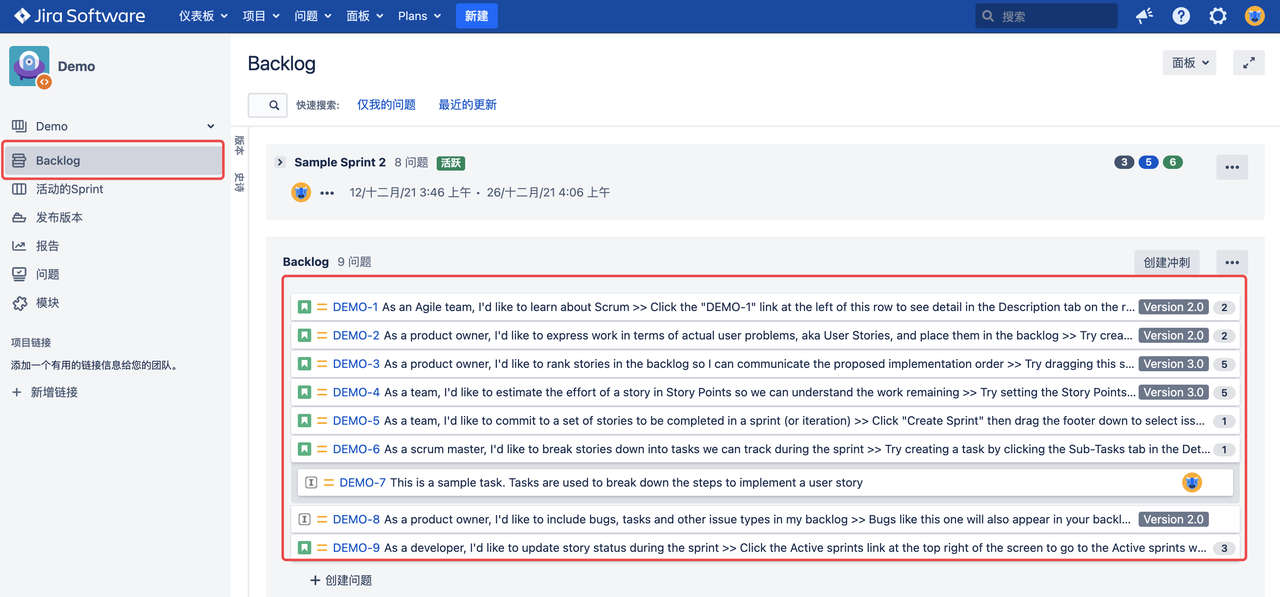
Task: Expand the 史诗 side panel
Action: click(239, 181)
